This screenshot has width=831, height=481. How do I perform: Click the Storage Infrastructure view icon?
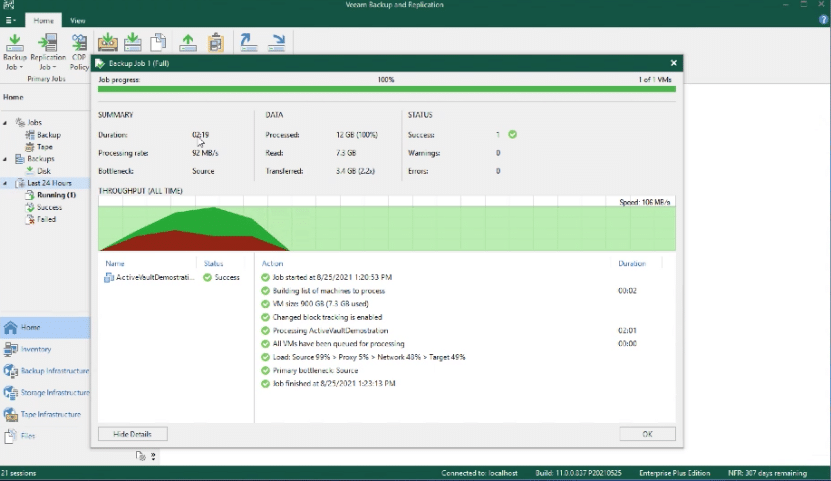click(11, 393)
